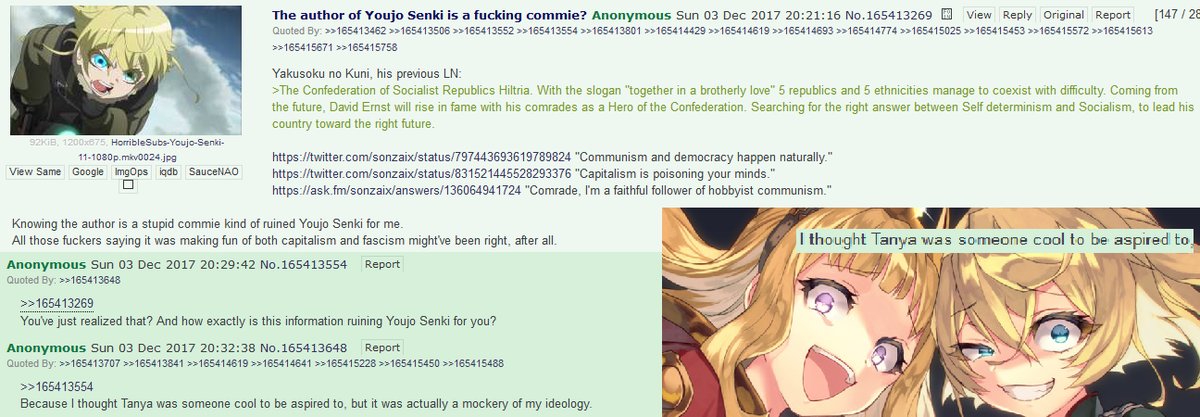
Task: Click the small icon beside No.165413269
Action: 948,15
